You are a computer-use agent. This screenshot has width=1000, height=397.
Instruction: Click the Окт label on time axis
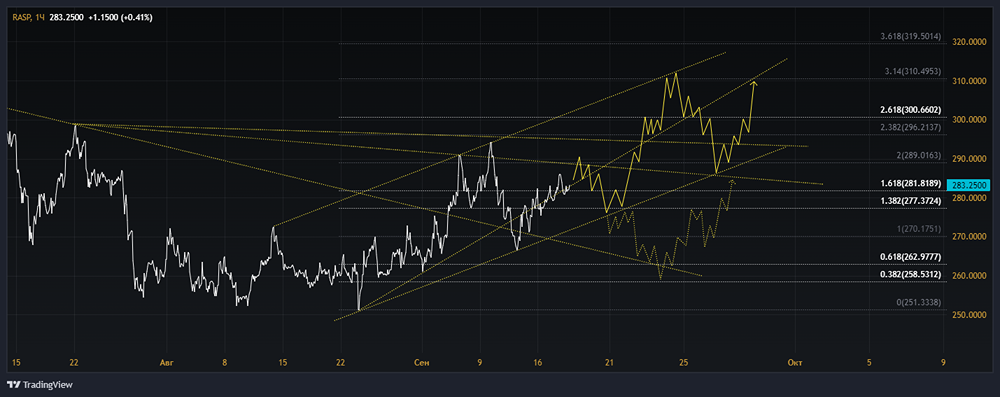(795, 363)
